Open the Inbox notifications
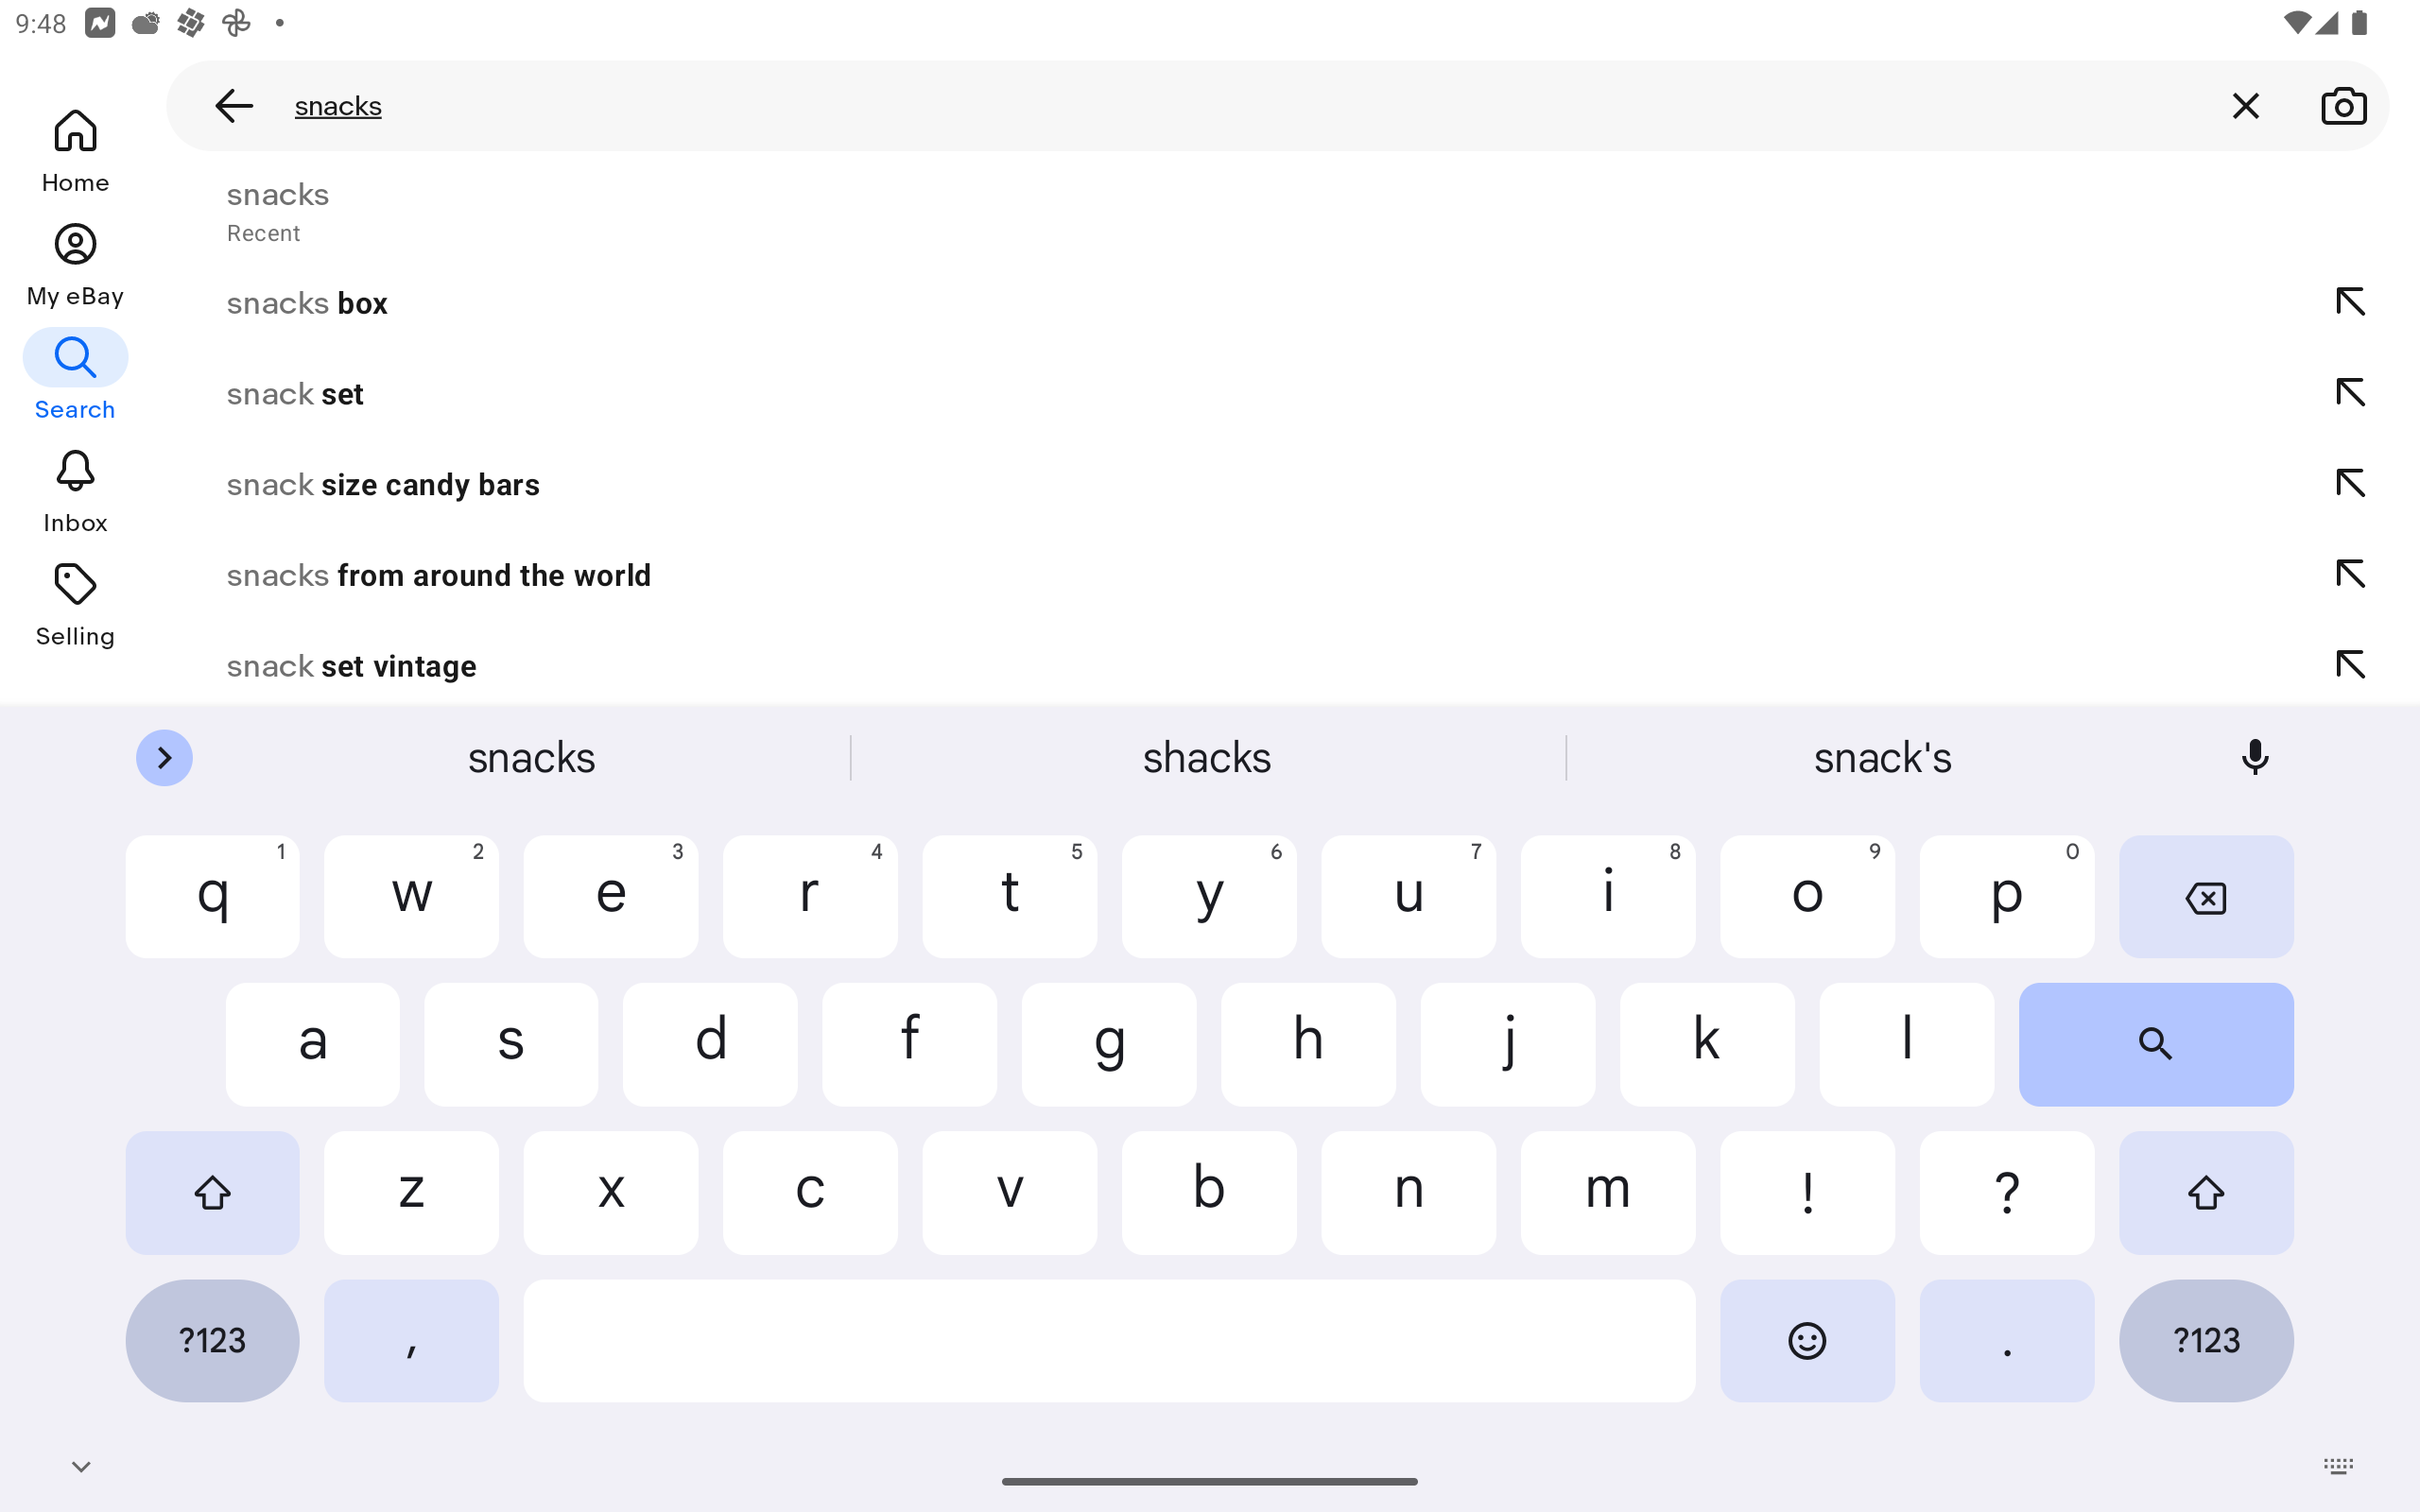The width and height of the screenshot is (2420, 1512). (x=75, y=491)
